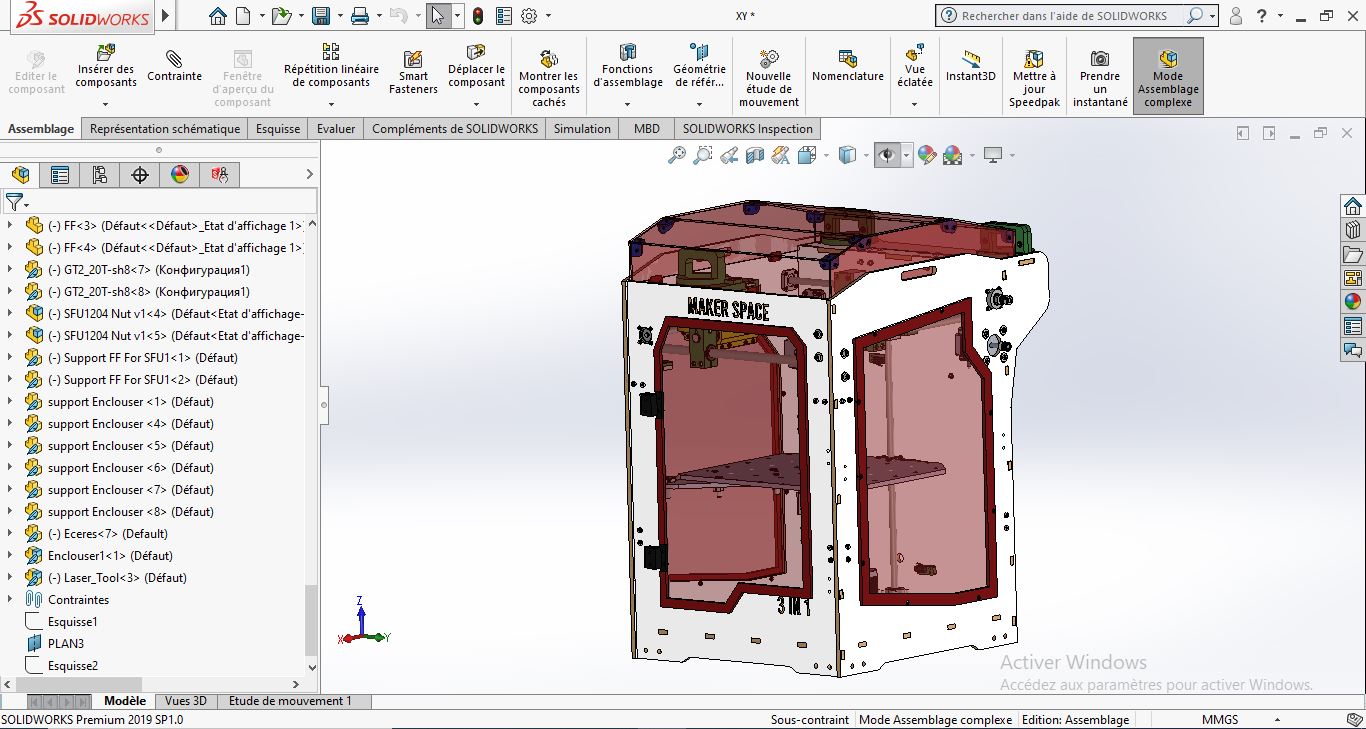1366x729 pixels.
Task: Start a Nouvelle étude de mouvement
Action: [x=768, y=78]
